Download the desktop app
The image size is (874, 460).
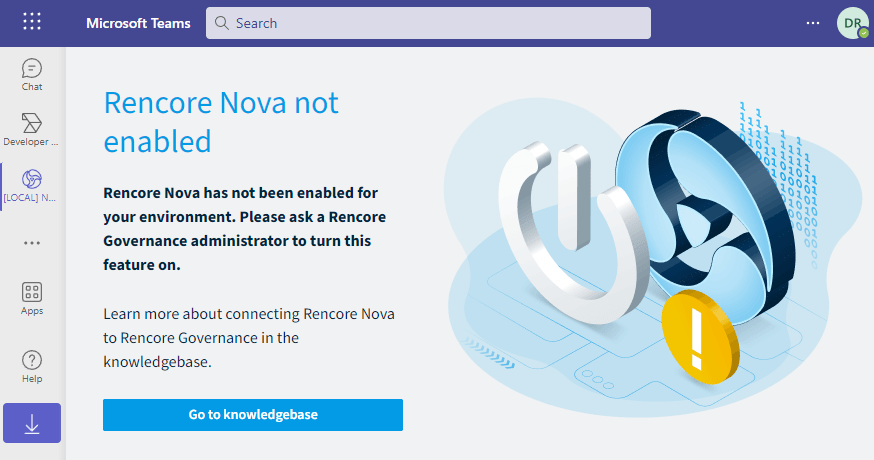[x=32, y=423]
